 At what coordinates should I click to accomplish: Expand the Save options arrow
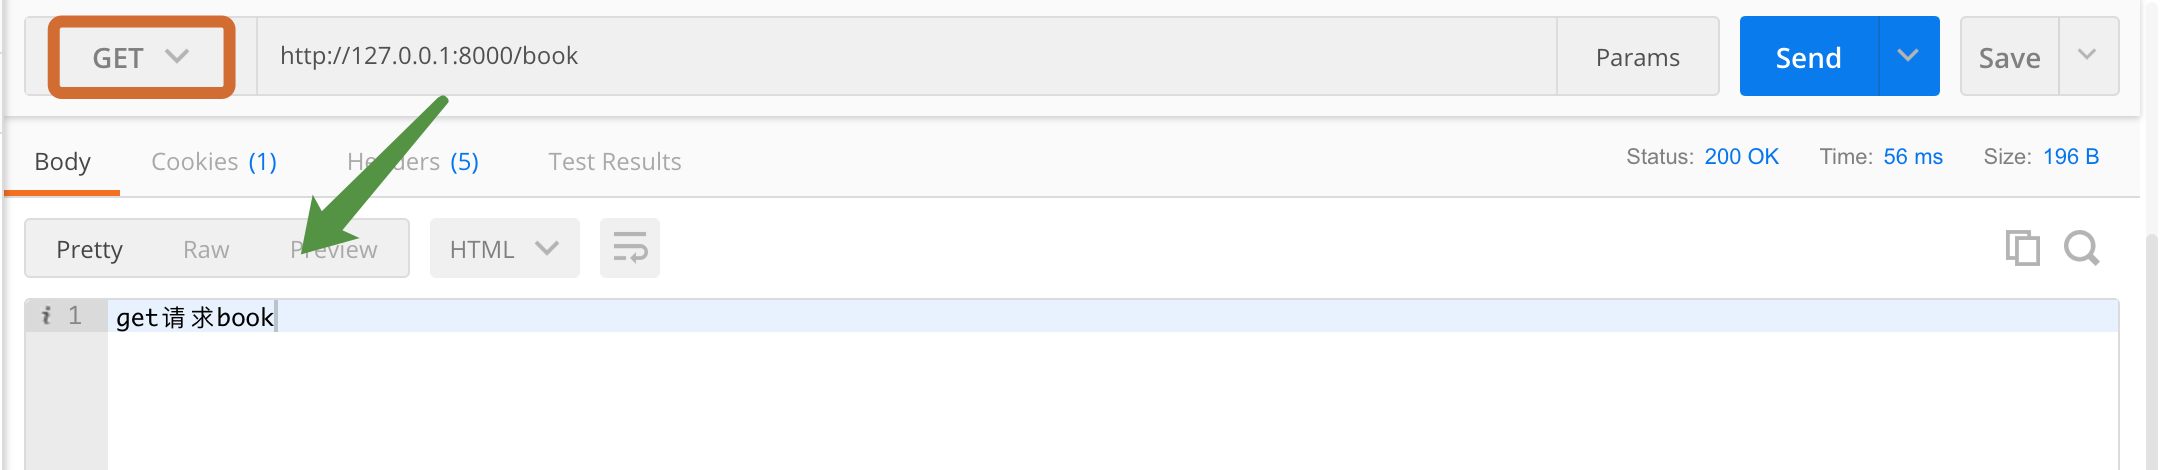pyautogui.click(x=2088, y=56)
